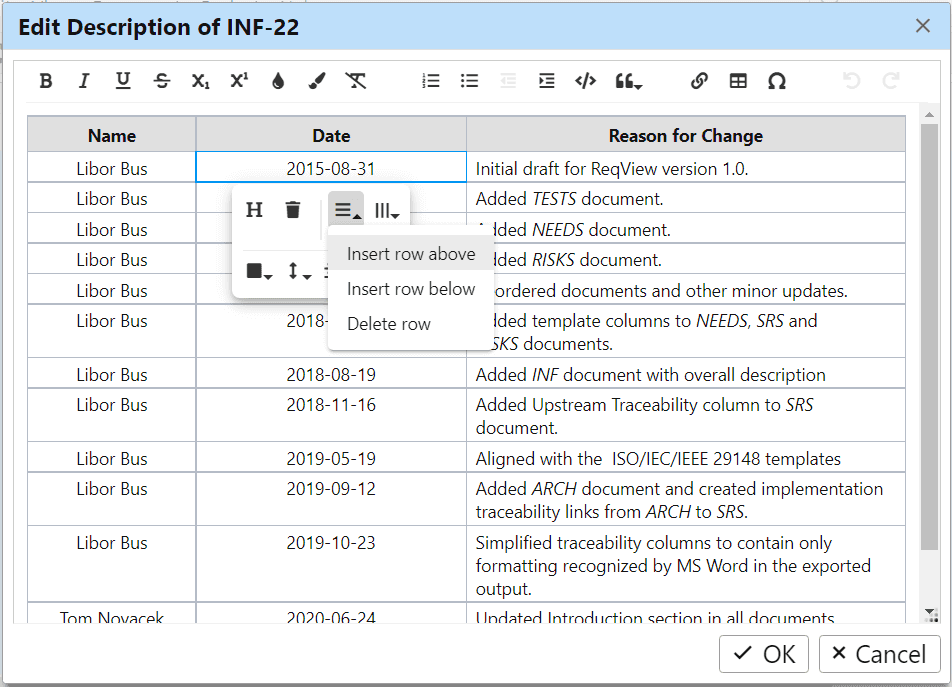Open the text color droplet picker
952x687 pixels.
coord(278,81)
